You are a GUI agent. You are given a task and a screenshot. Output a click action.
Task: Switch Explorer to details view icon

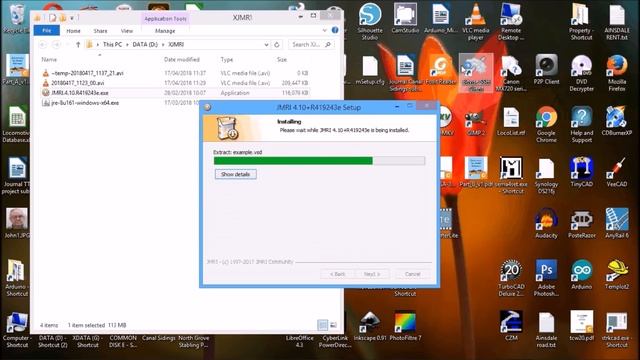pyautogui.click(x=322, y=325)
